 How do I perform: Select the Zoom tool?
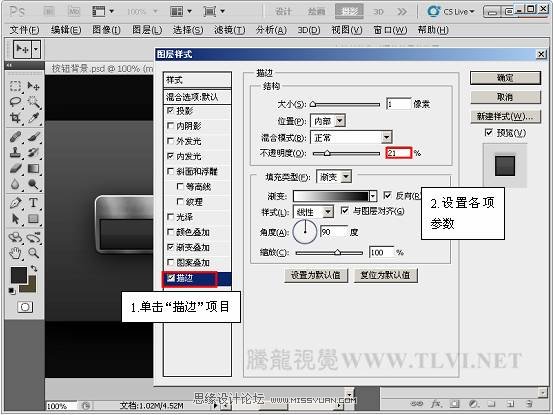point(34,253)
